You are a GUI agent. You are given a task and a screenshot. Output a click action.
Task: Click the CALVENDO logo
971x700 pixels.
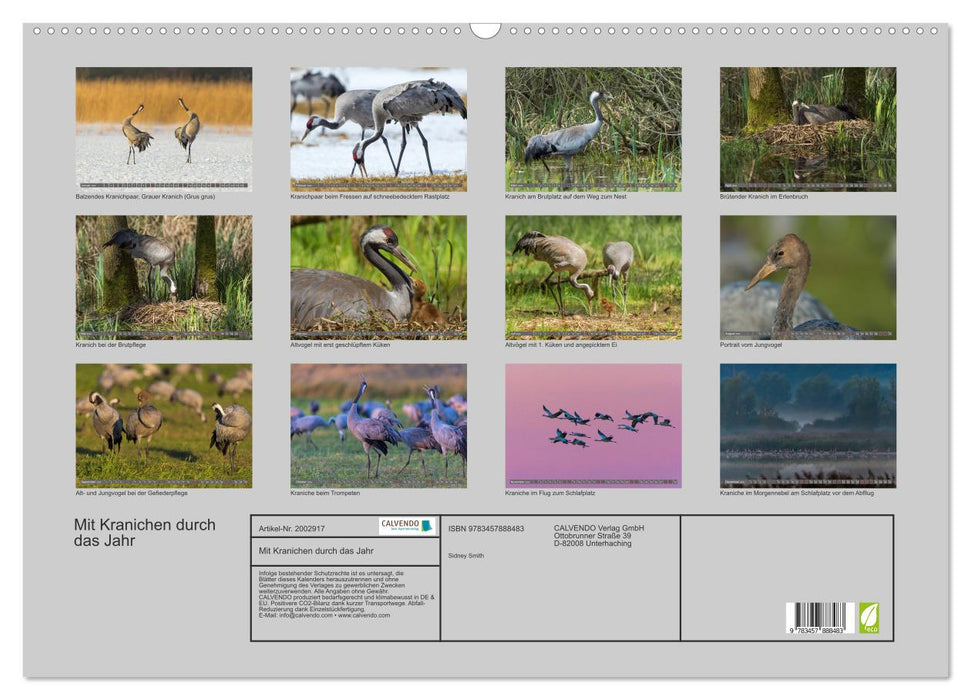tap(407, 526)
